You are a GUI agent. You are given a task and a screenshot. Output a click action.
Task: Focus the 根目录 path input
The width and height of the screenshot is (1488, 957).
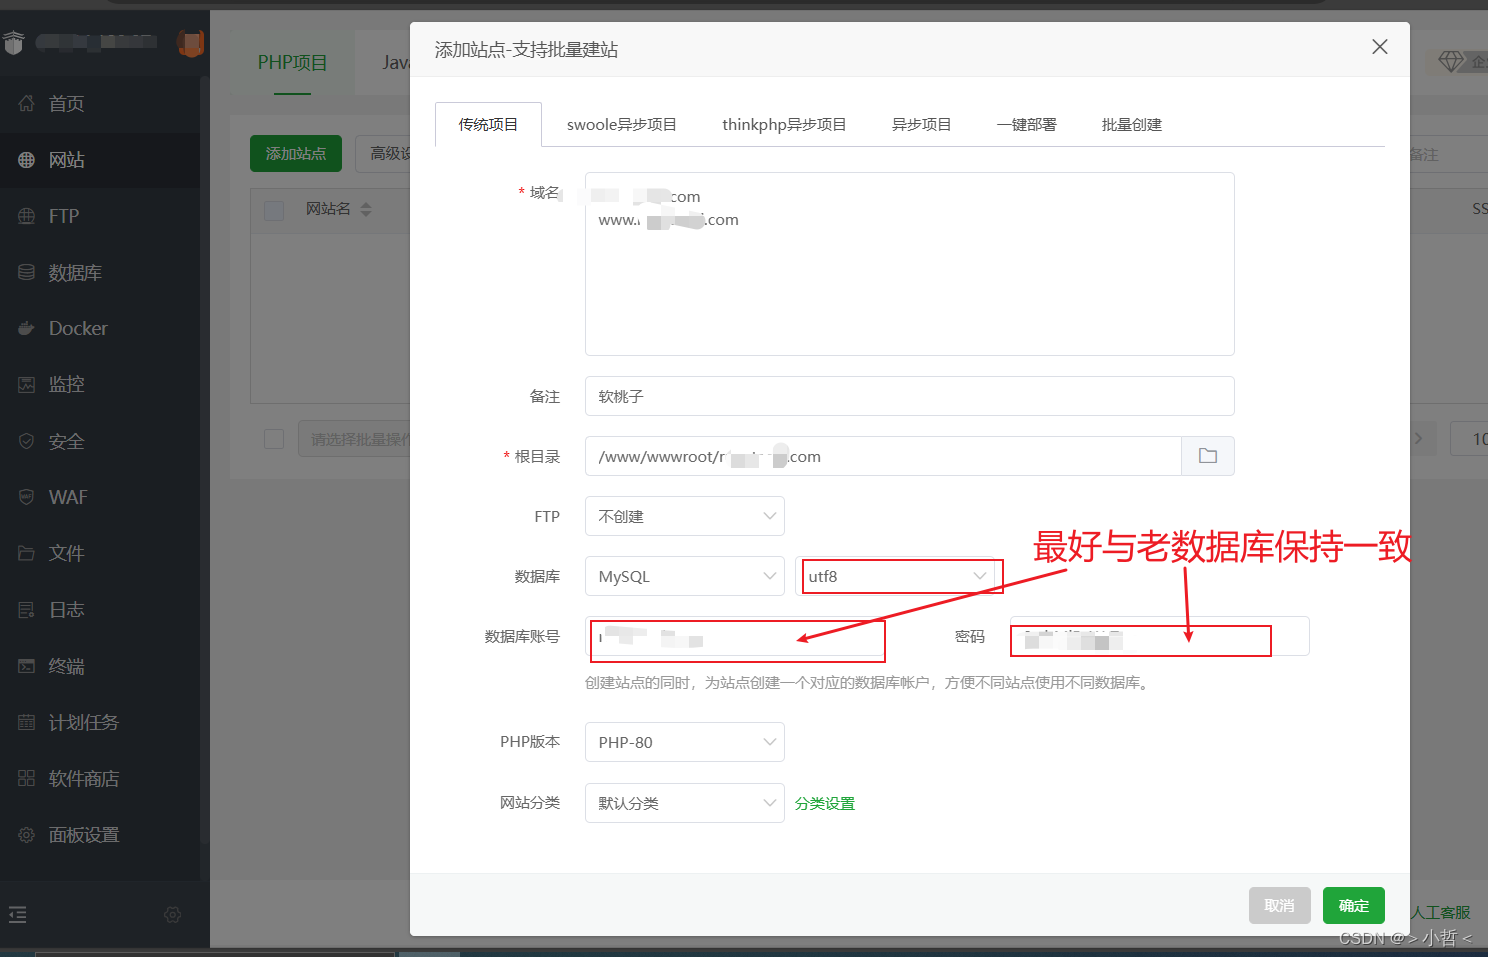(883, 456)
